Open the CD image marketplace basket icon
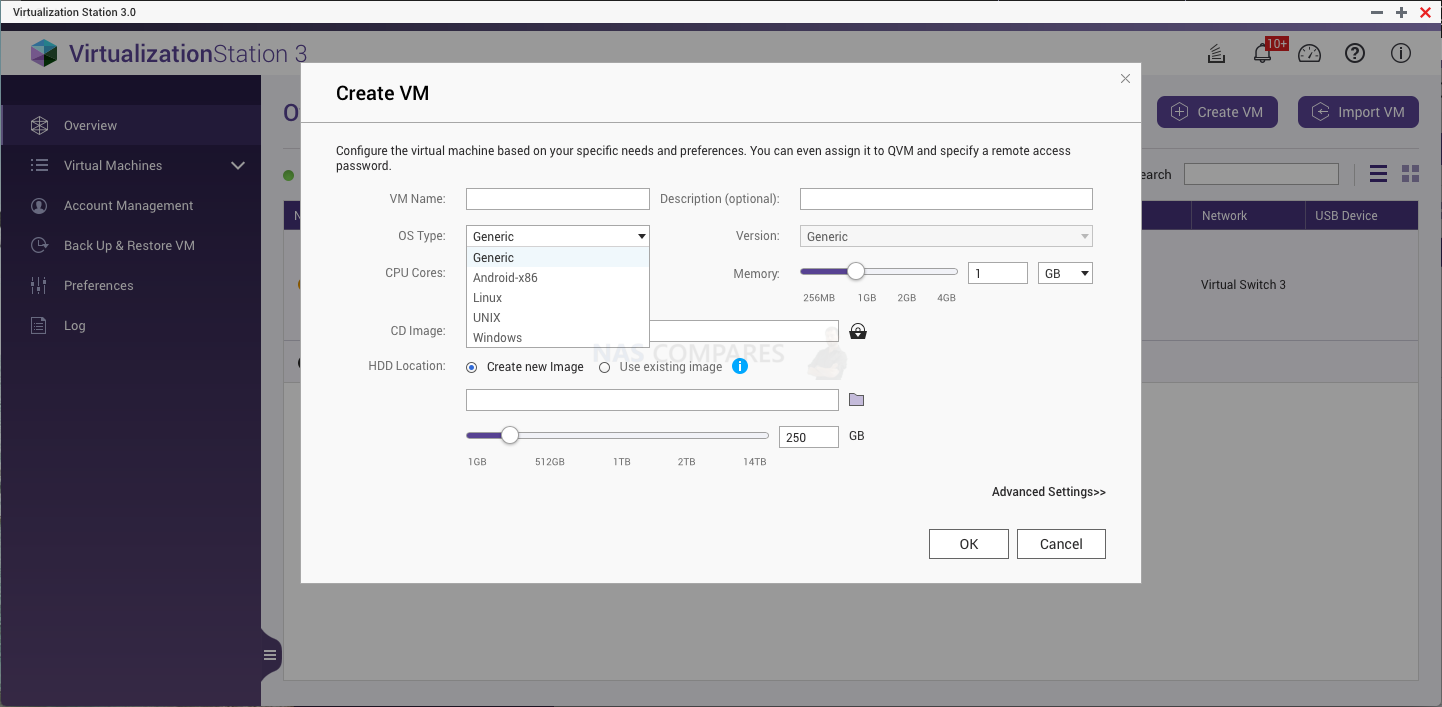This screenshot has height=707, width=1442. tap(858, 332)
